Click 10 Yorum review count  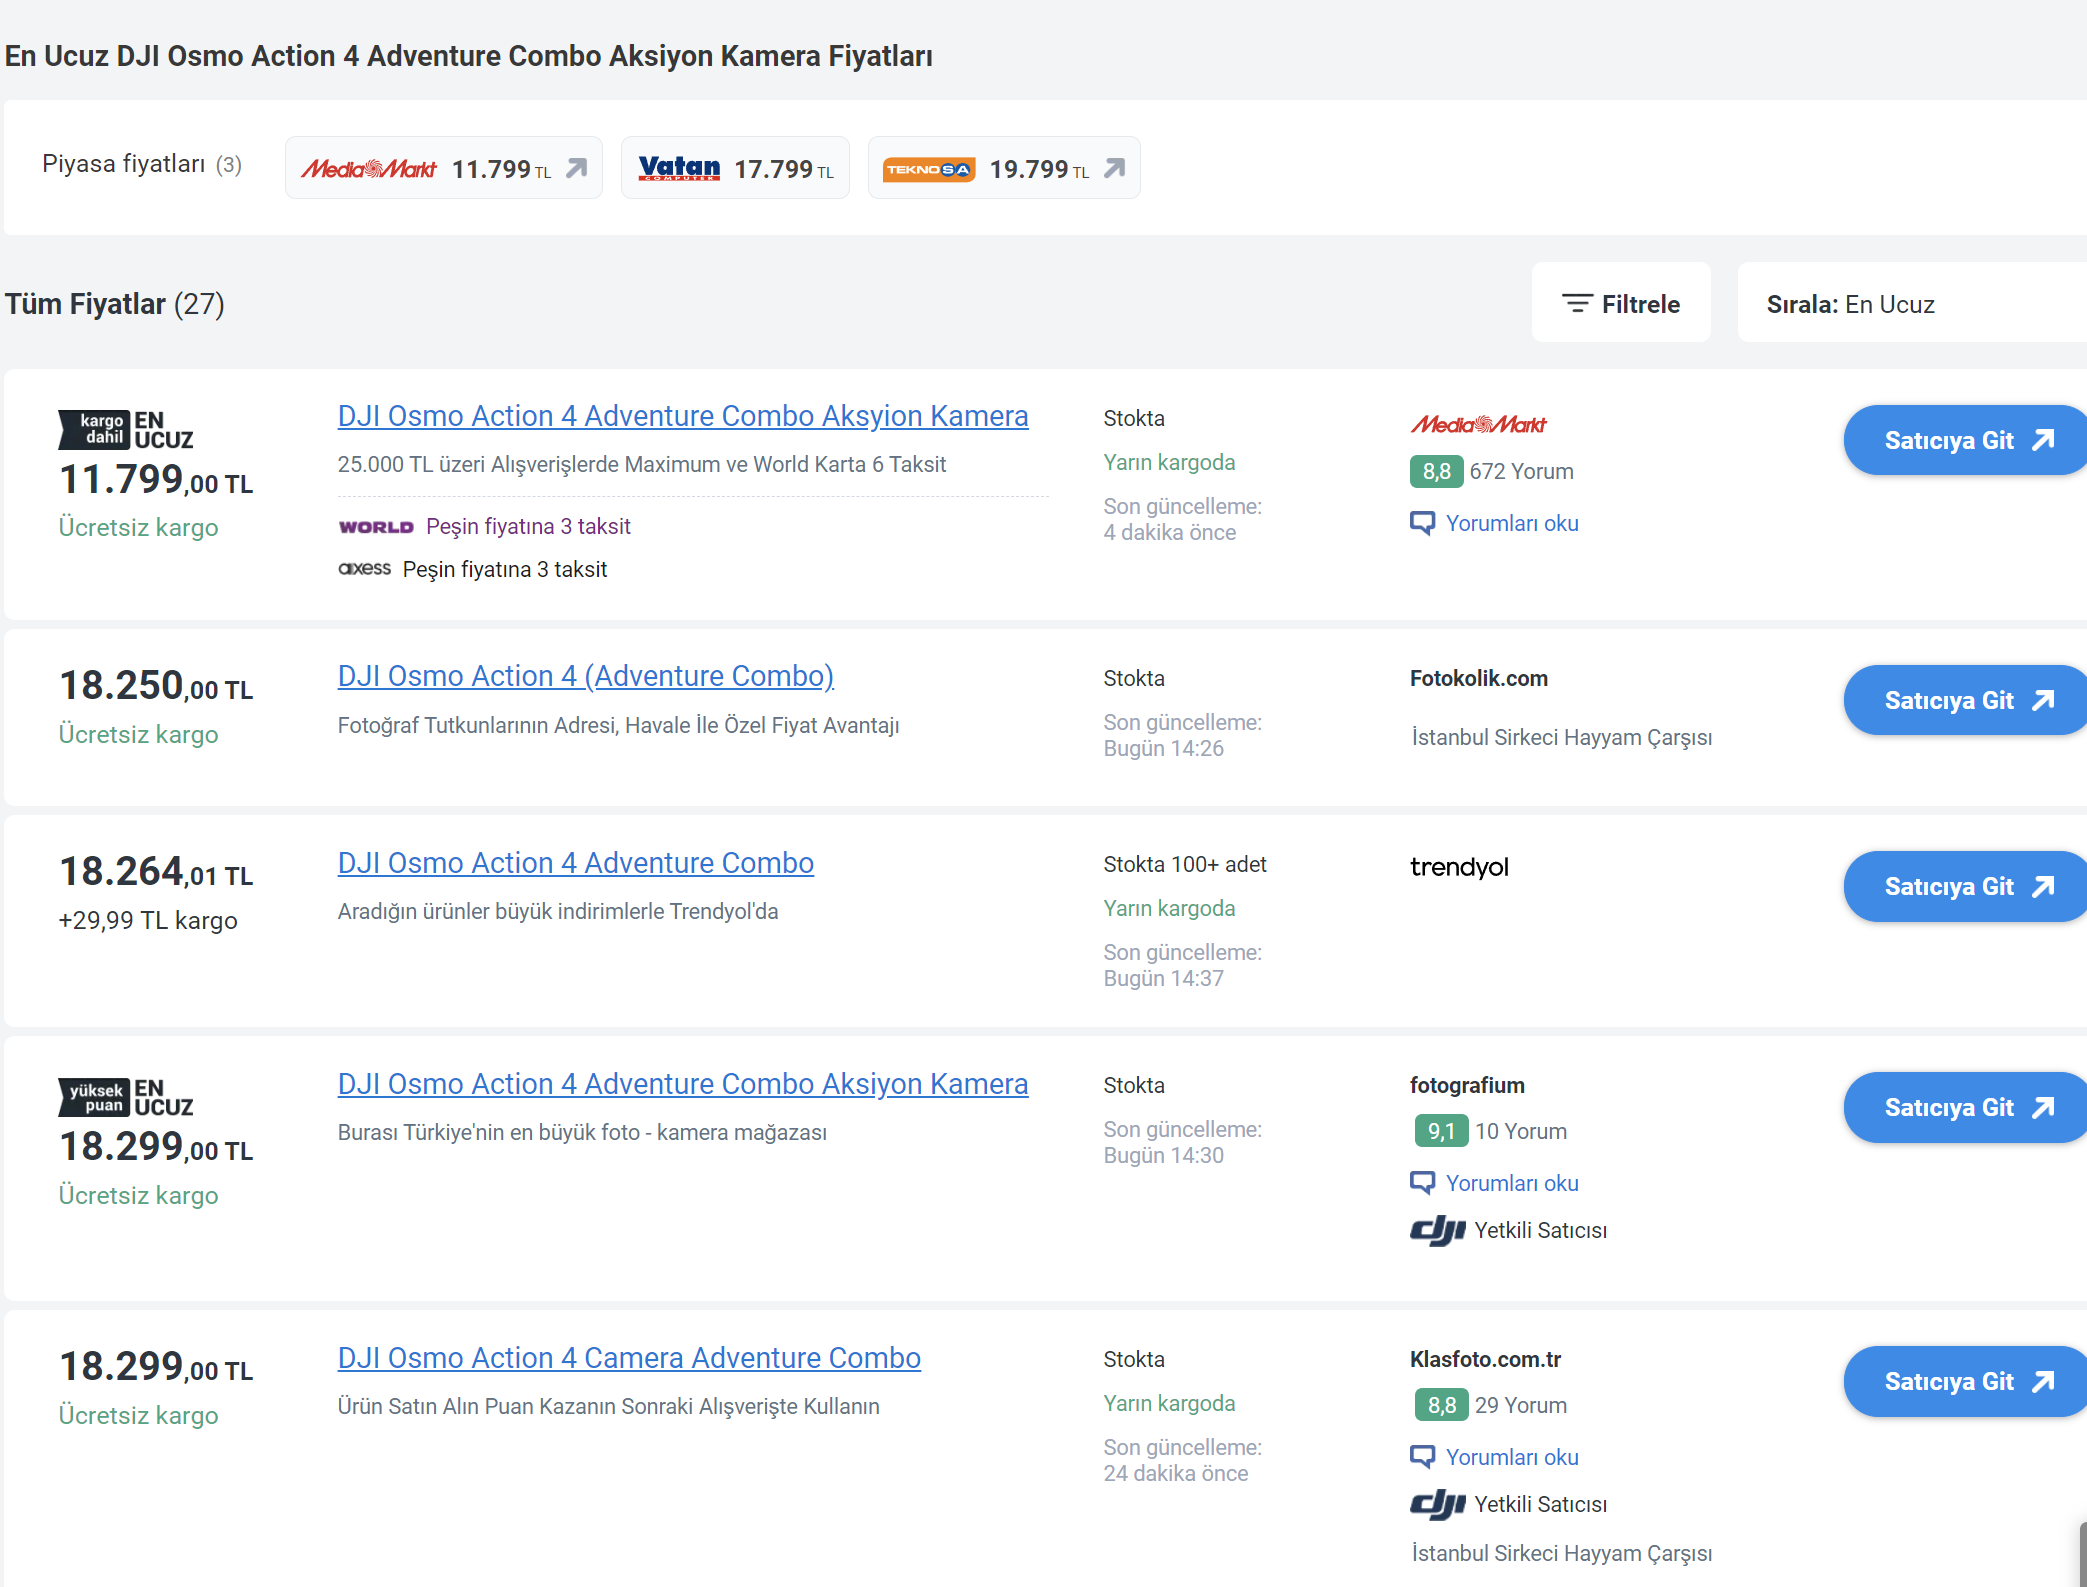click(x=1521, y=1131)
